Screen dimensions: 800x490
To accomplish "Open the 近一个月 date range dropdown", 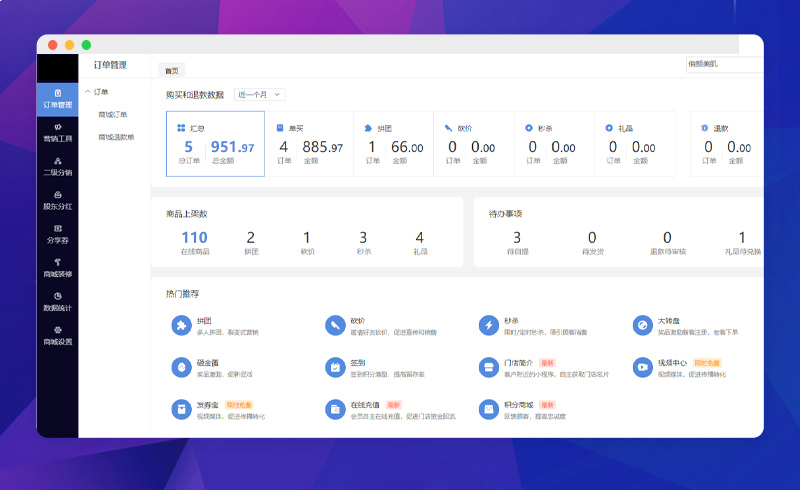I will 260,95.
